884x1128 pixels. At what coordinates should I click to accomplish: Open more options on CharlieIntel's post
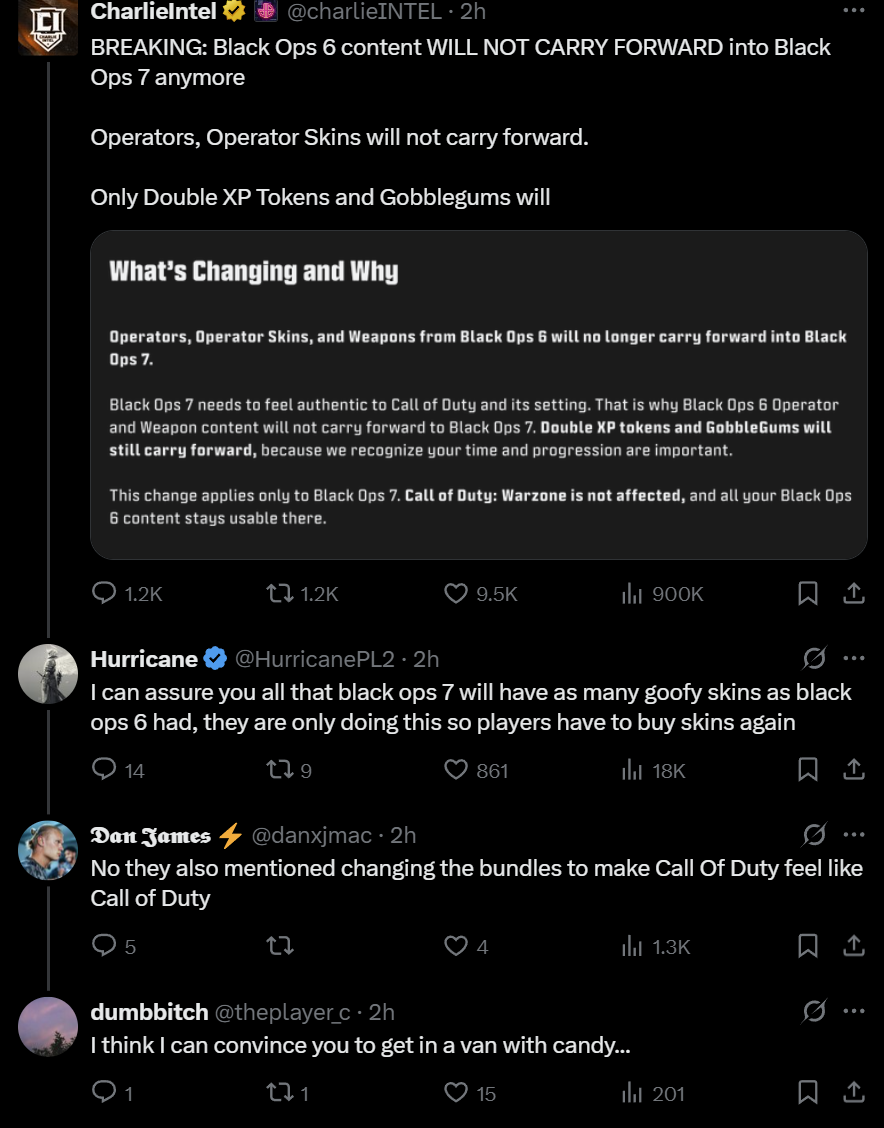point(853,11)
